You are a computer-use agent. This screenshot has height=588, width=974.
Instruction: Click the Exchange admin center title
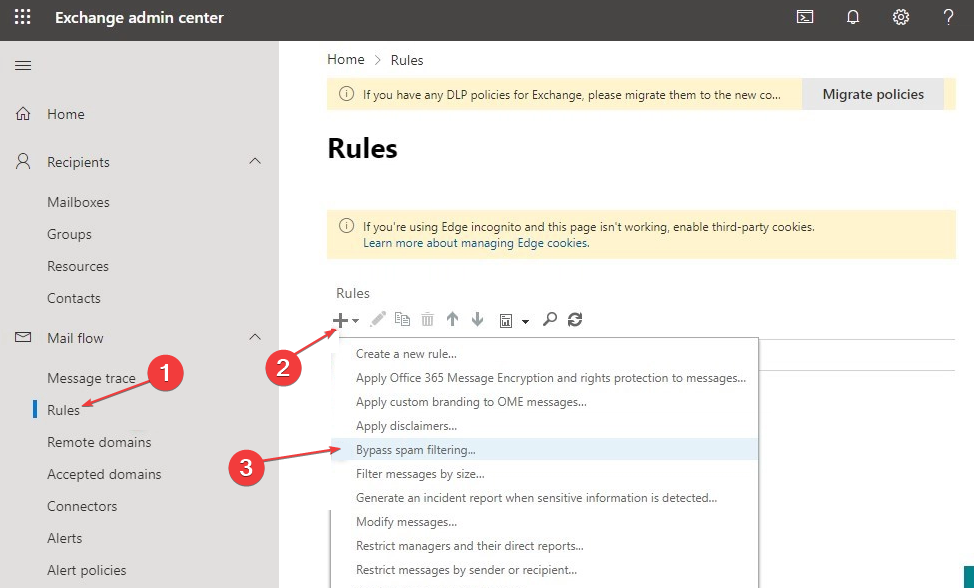(139, 18)
